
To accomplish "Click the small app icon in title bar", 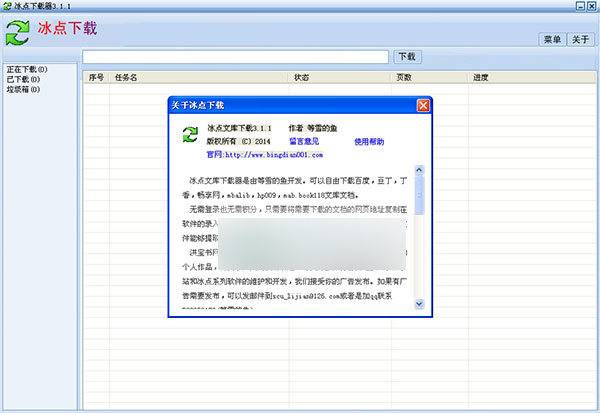I will tap(7, 6).
